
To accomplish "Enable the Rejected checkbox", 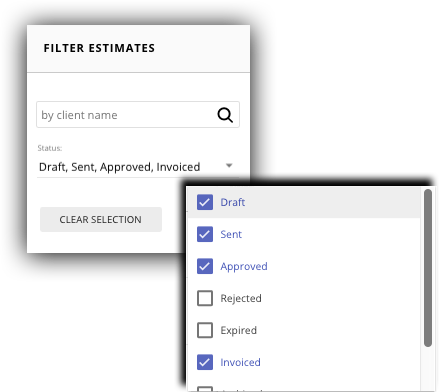I will tap(205, 298).
